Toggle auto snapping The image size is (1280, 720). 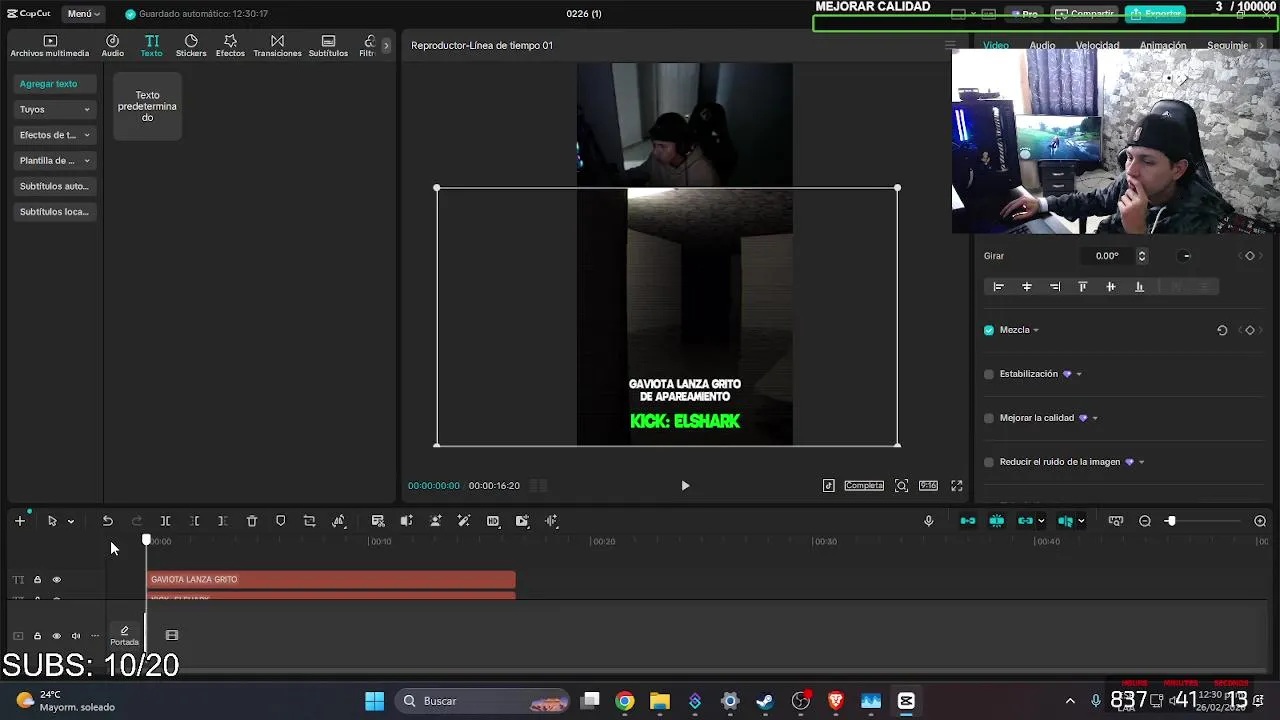click(x=997, y=521)
